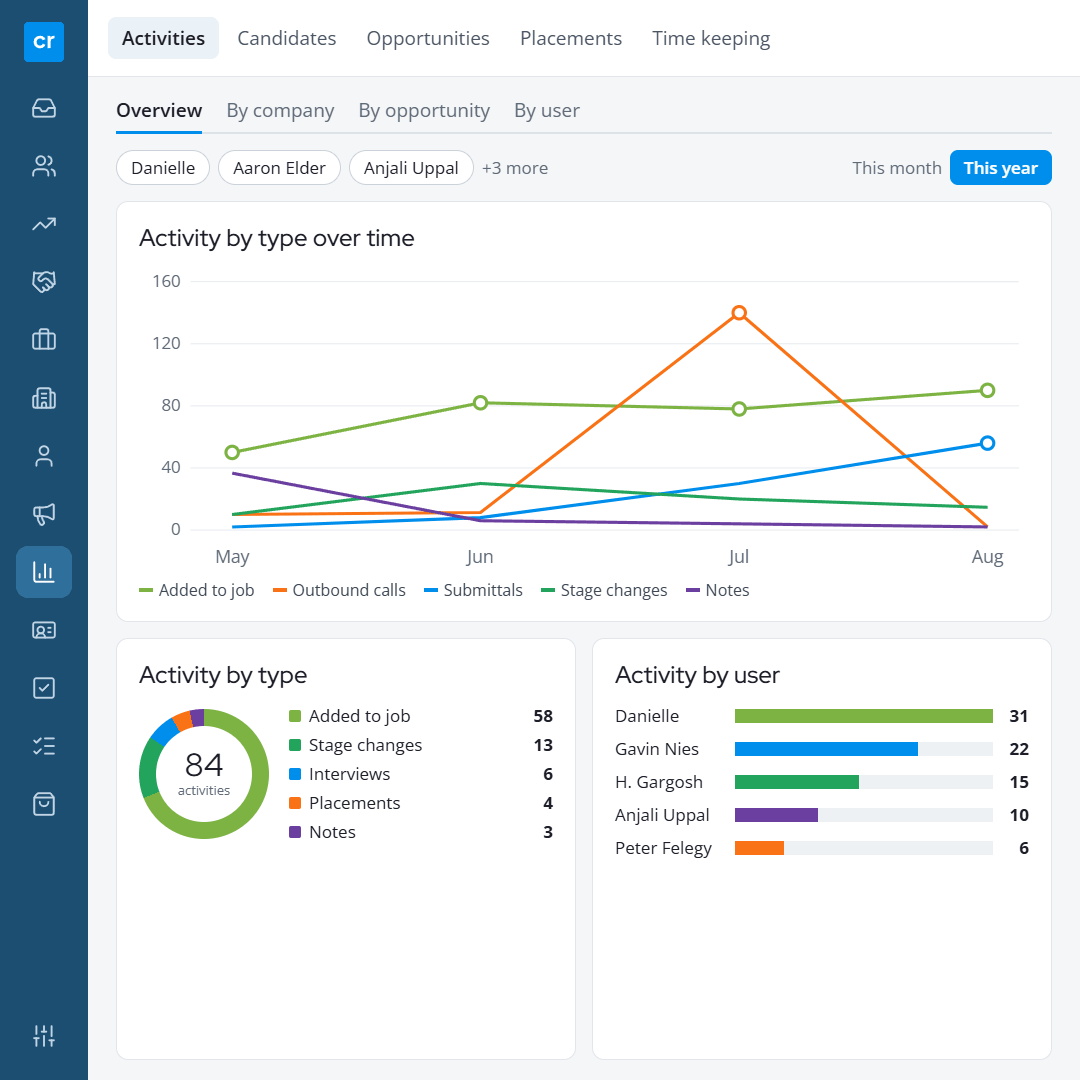Select the bar chart reports icon

[x=43, y=572]
